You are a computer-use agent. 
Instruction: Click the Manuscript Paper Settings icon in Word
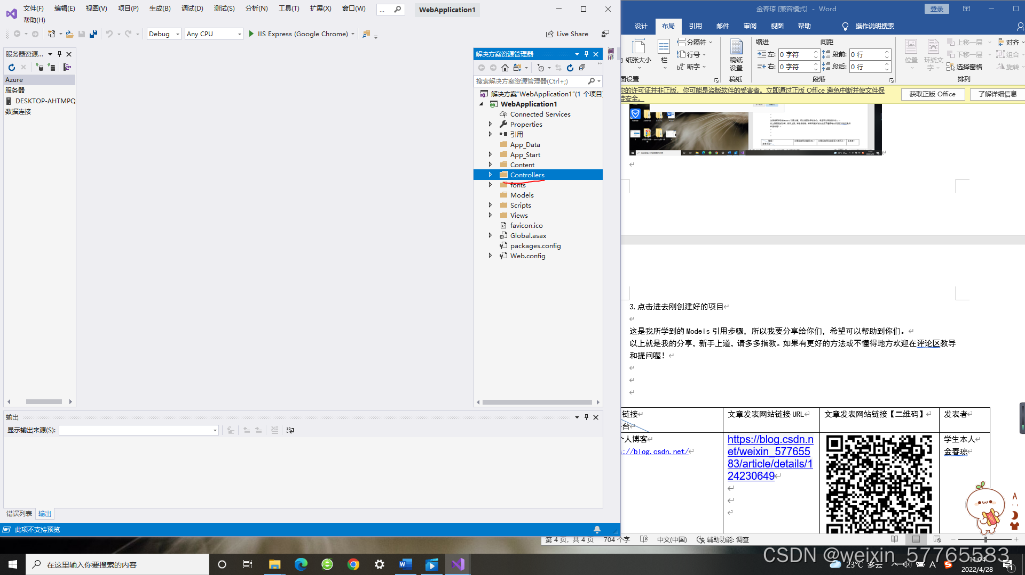point(736,54)
